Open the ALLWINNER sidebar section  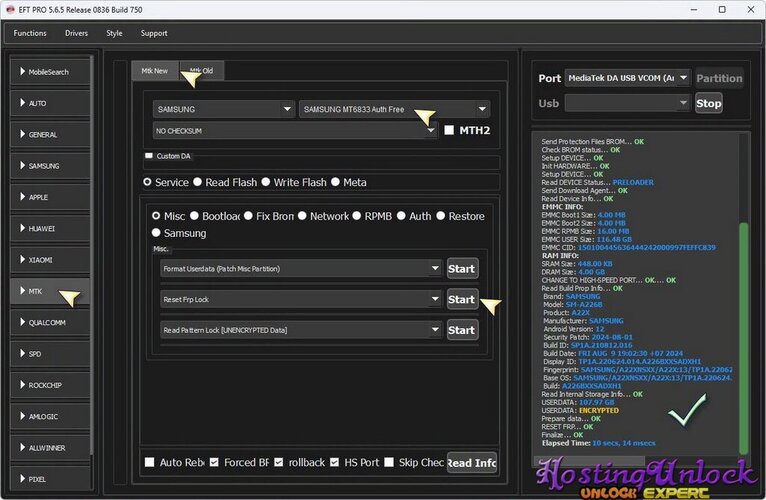[50, 448]
